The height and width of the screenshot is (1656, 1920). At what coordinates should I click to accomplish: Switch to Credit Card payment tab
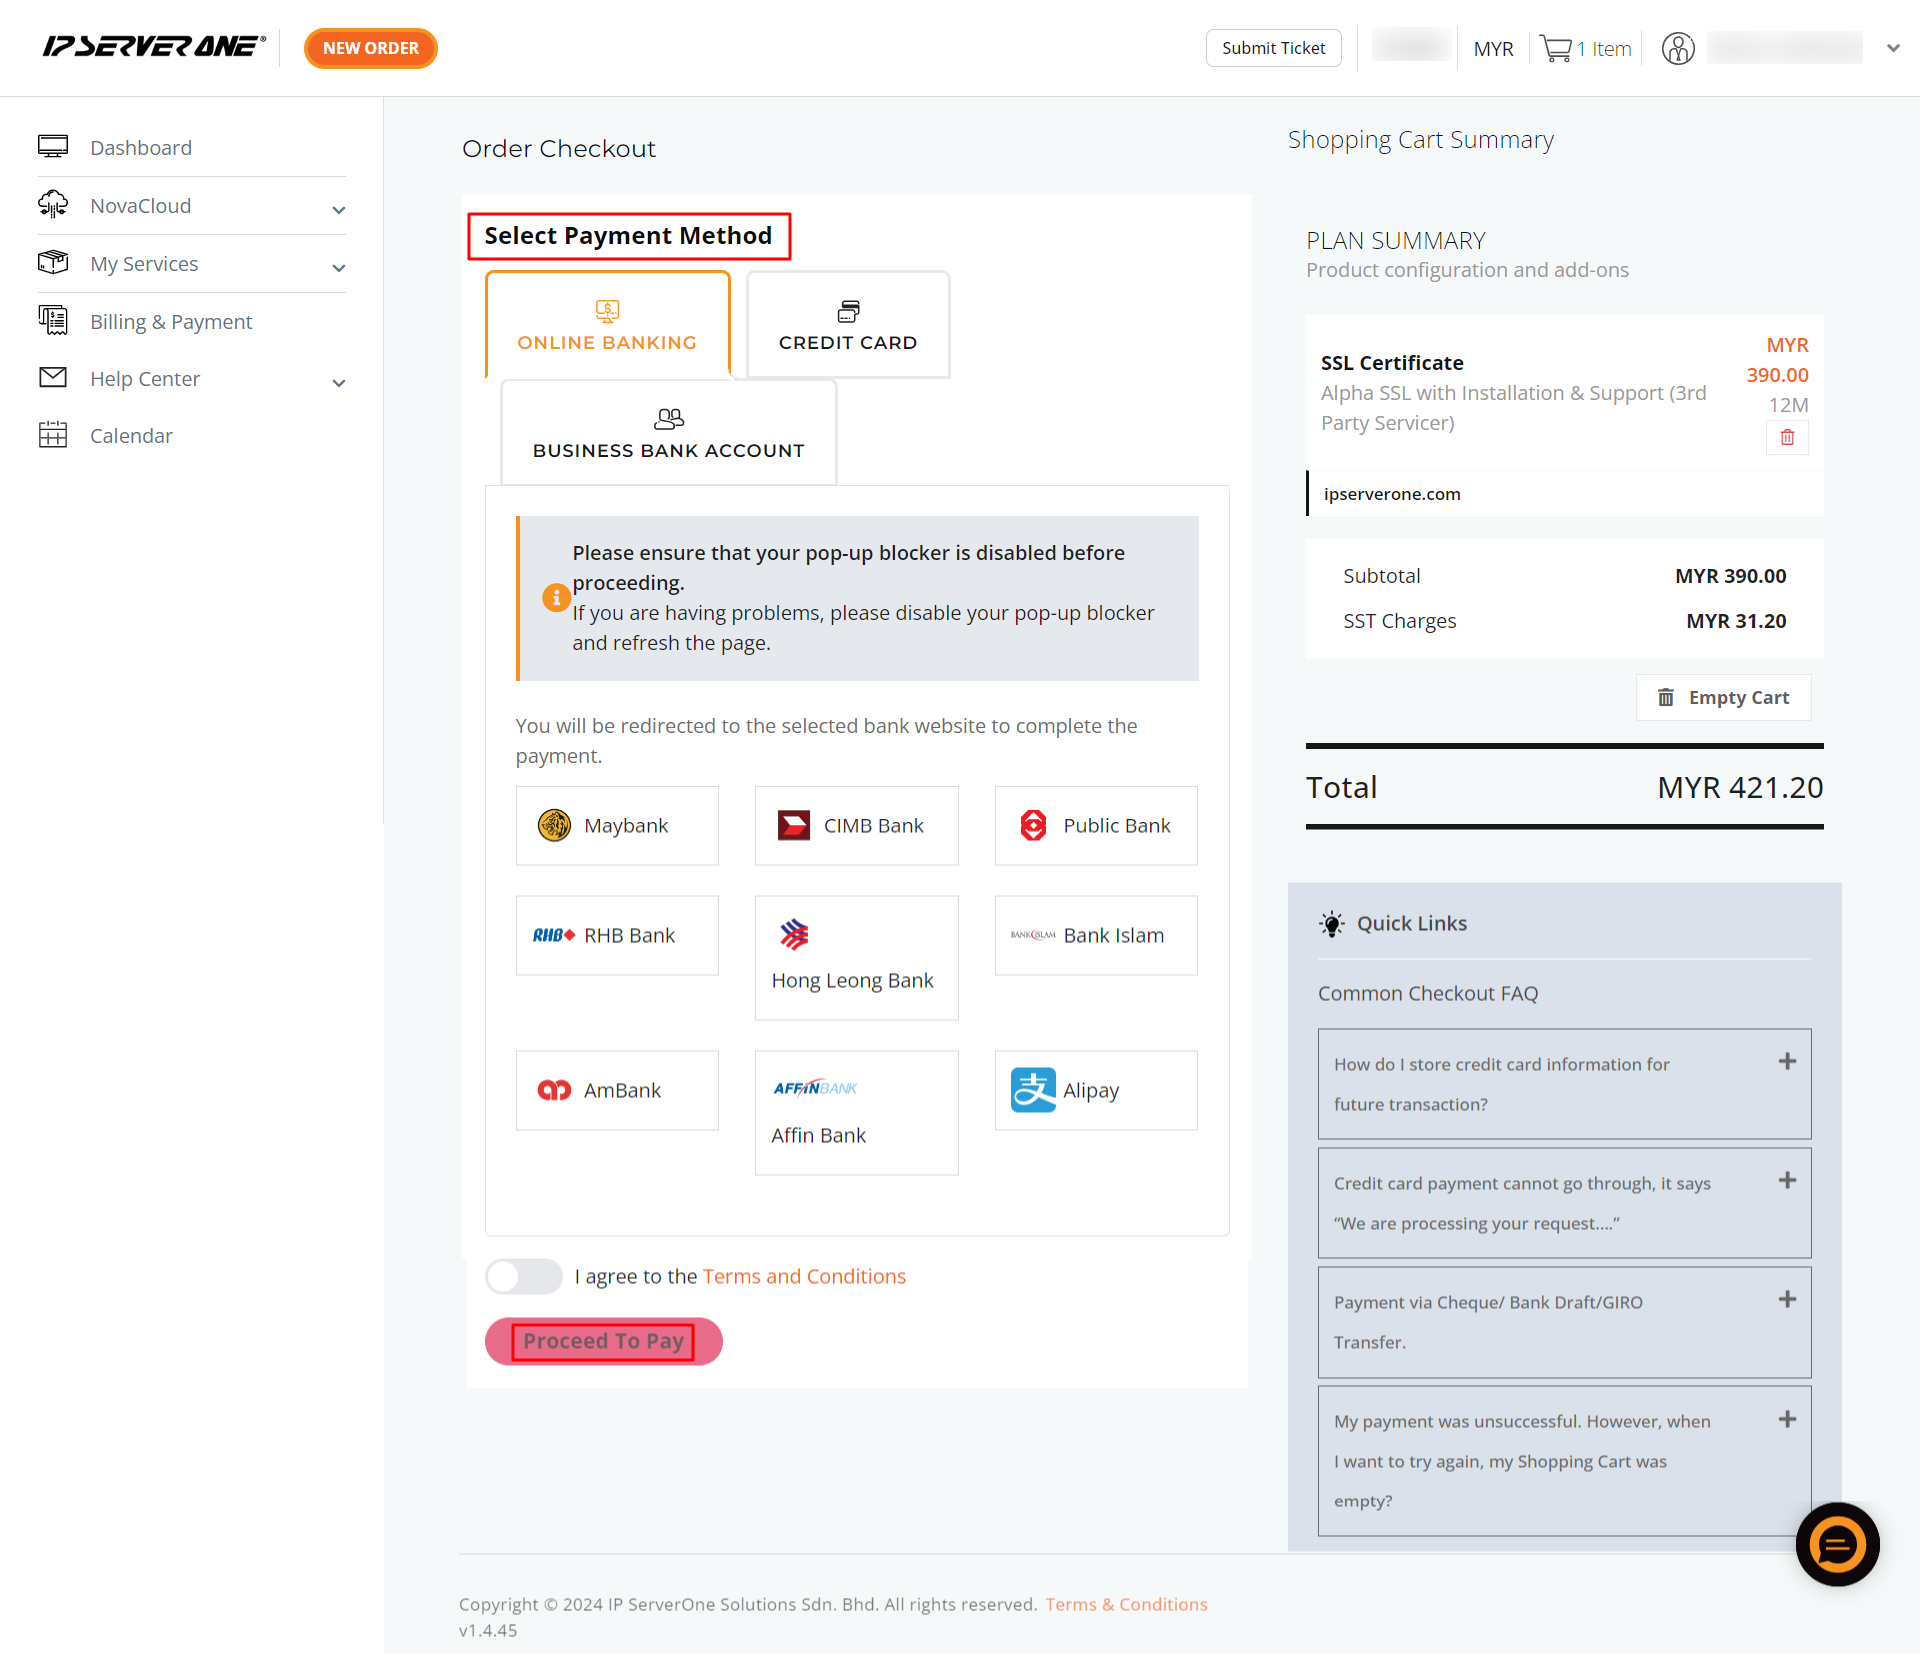point(848,325)
